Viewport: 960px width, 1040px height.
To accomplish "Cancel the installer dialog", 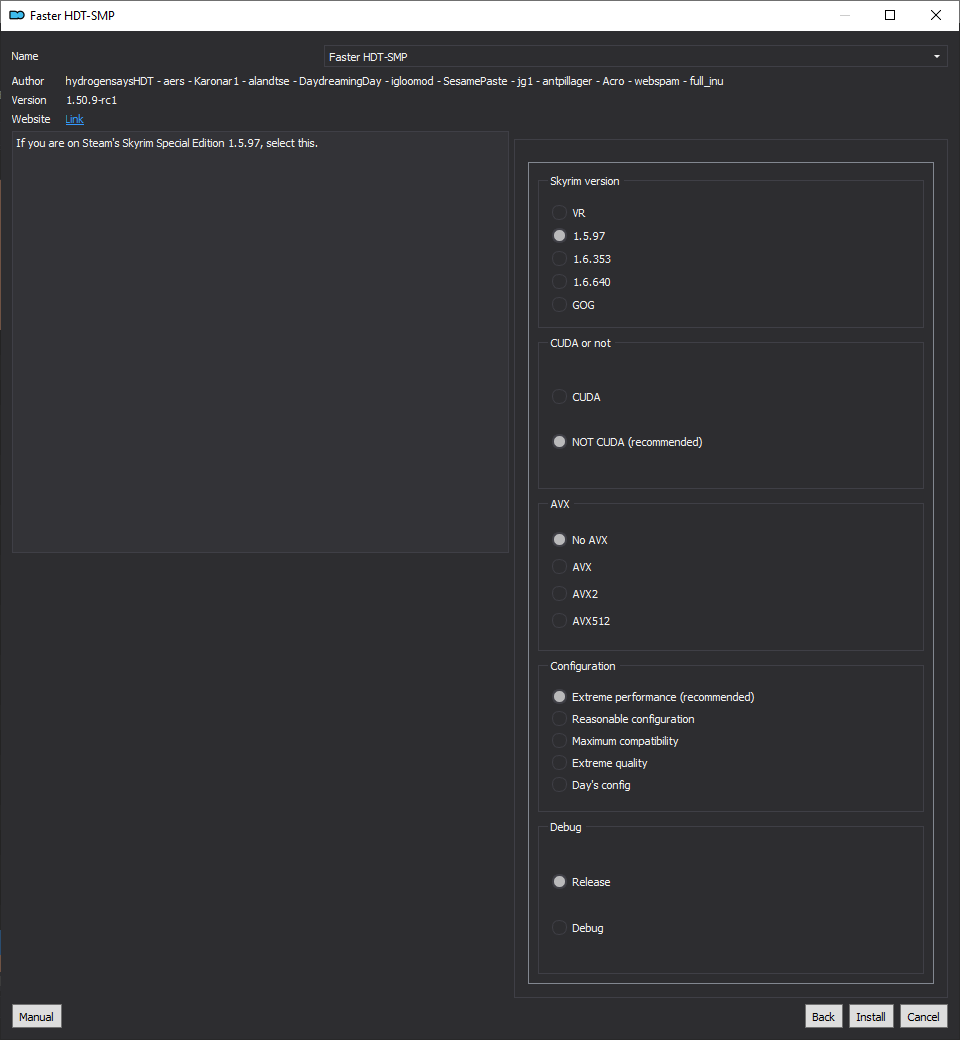I will 923,1017.
